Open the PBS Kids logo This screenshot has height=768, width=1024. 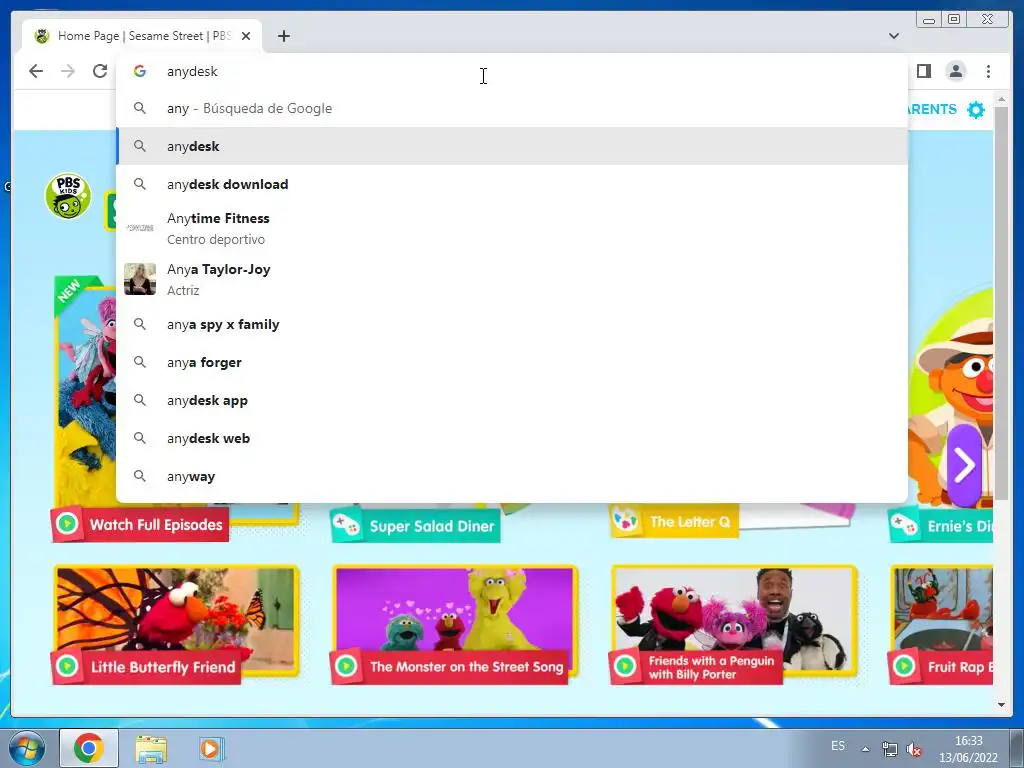pos(68,196)
